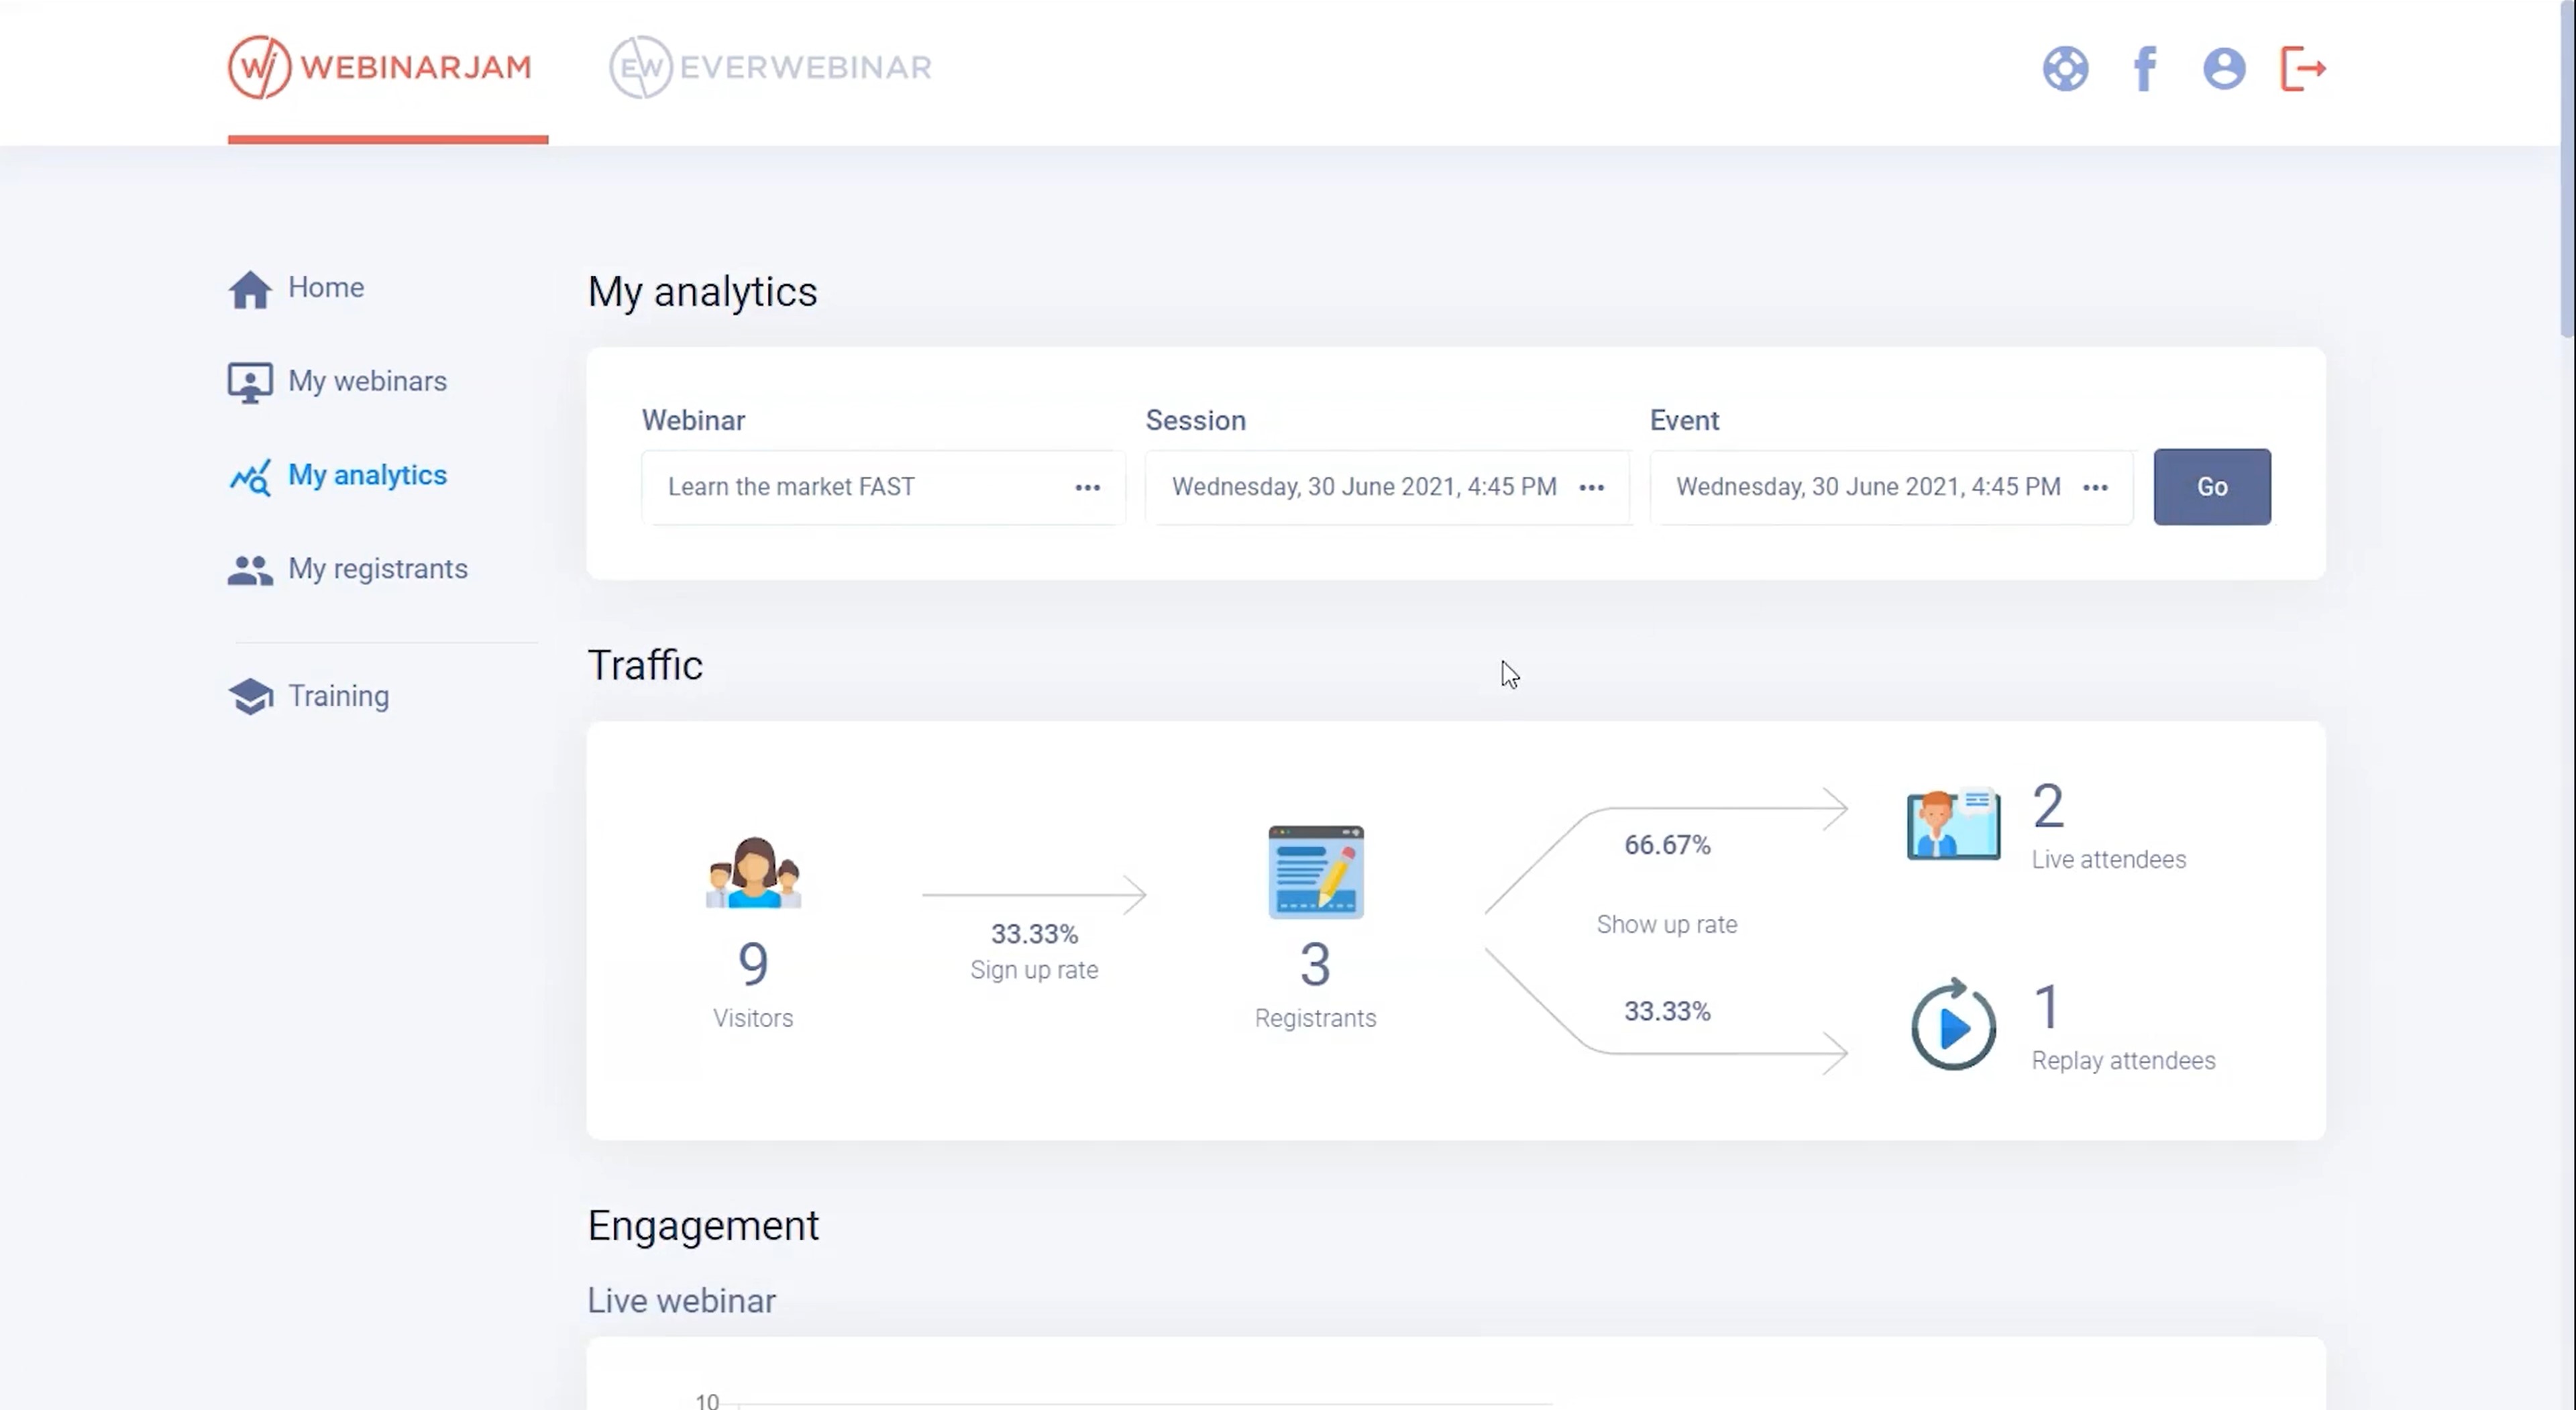Scroll down to Engagement section
Screen dimensions: 2576x1410
pos(703,1224)
